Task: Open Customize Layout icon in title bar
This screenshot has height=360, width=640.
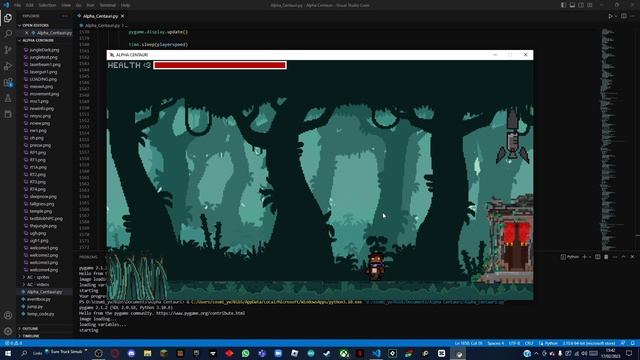Action: [x=590, y=5]
